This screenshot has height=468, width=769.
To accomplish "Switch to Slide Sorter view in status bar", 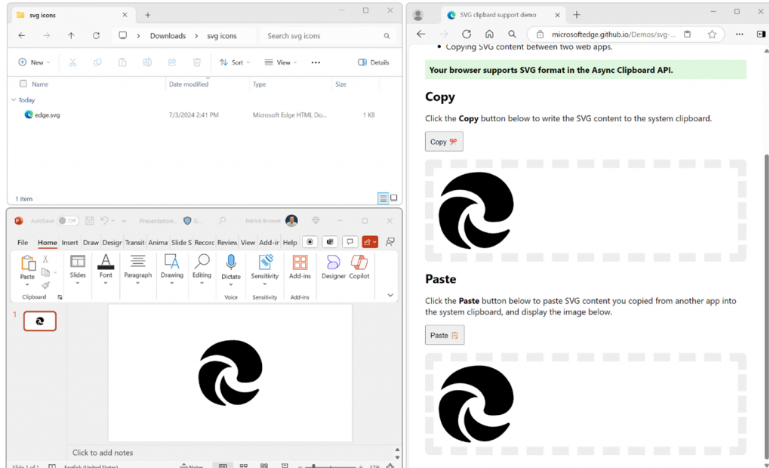I will tap(244, 465).
